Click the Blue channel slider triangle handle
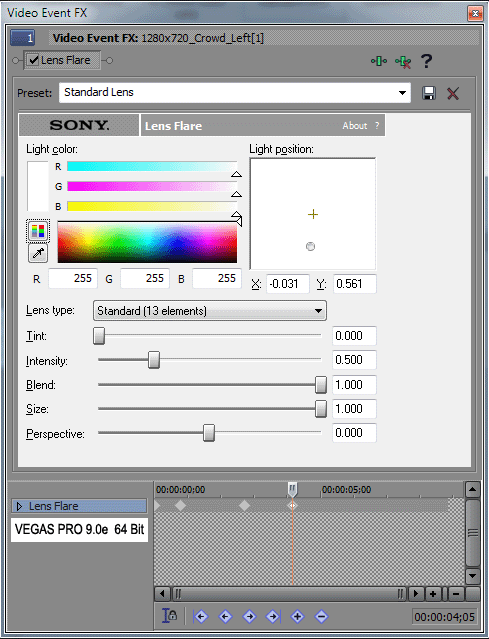Viewport: 489px width, 639px height. (236, 214)
